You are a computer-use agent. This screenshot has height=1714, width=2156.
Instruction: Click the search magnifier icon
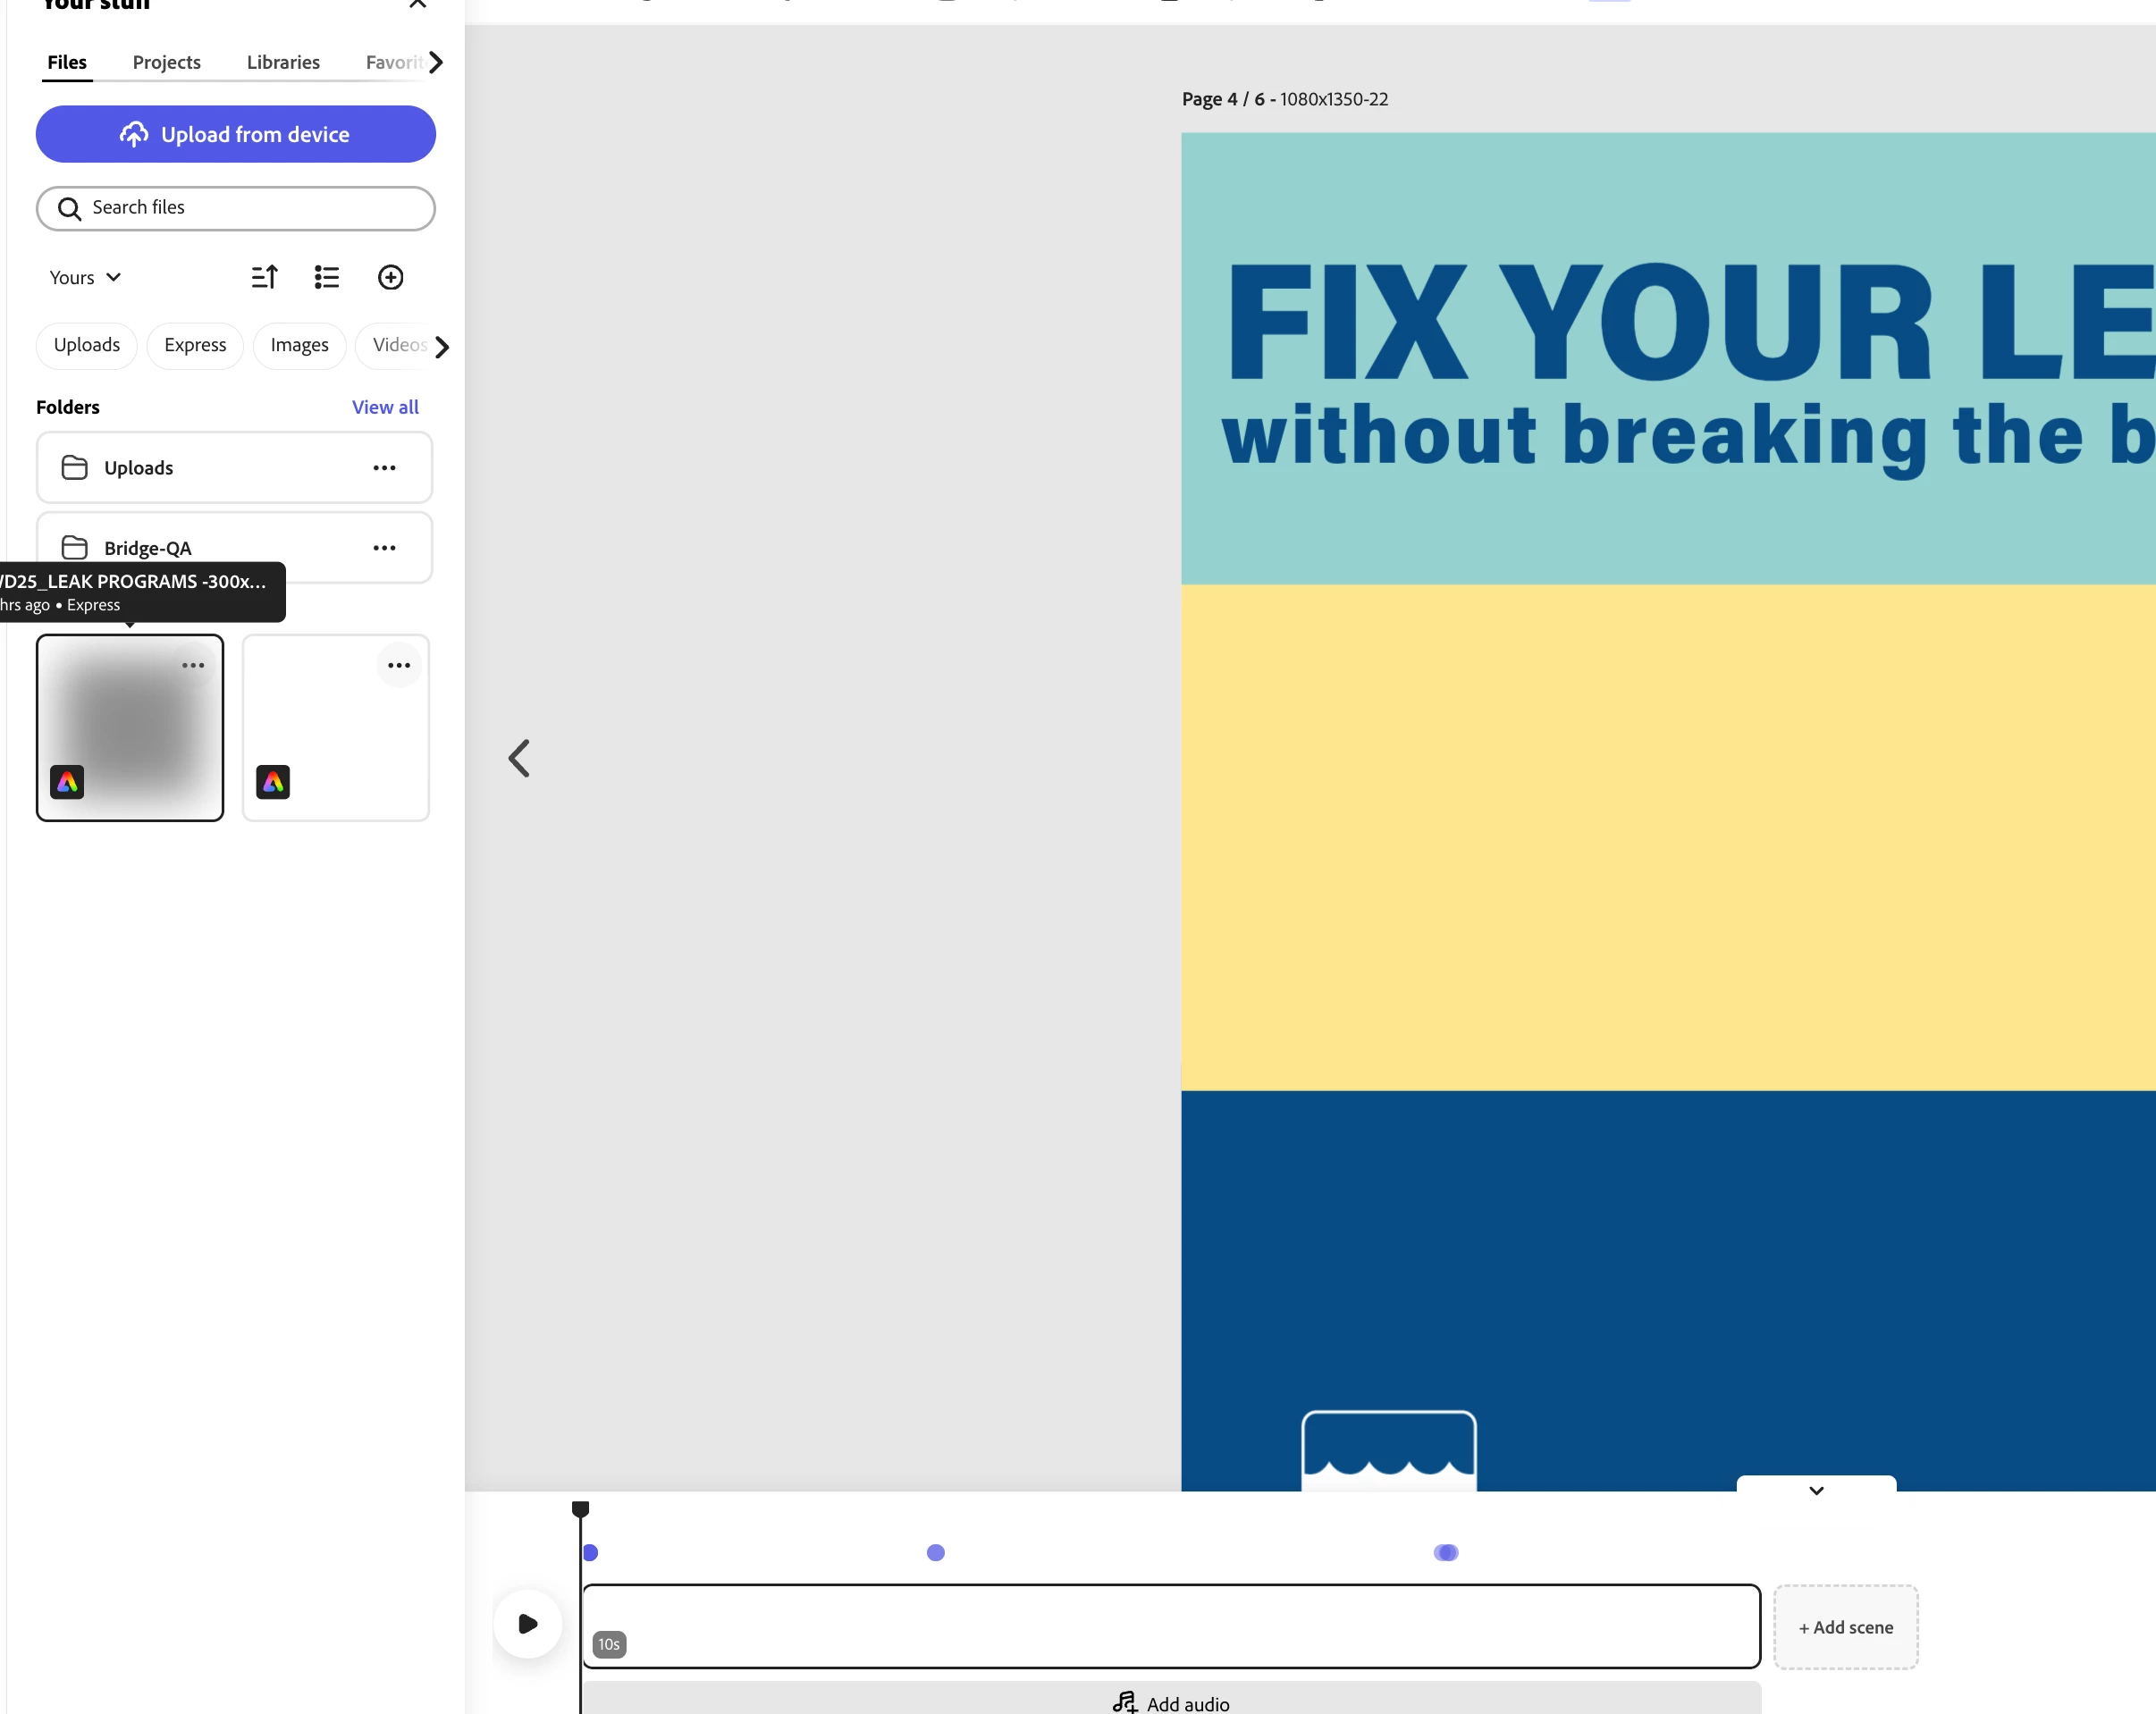click(69, 208)
